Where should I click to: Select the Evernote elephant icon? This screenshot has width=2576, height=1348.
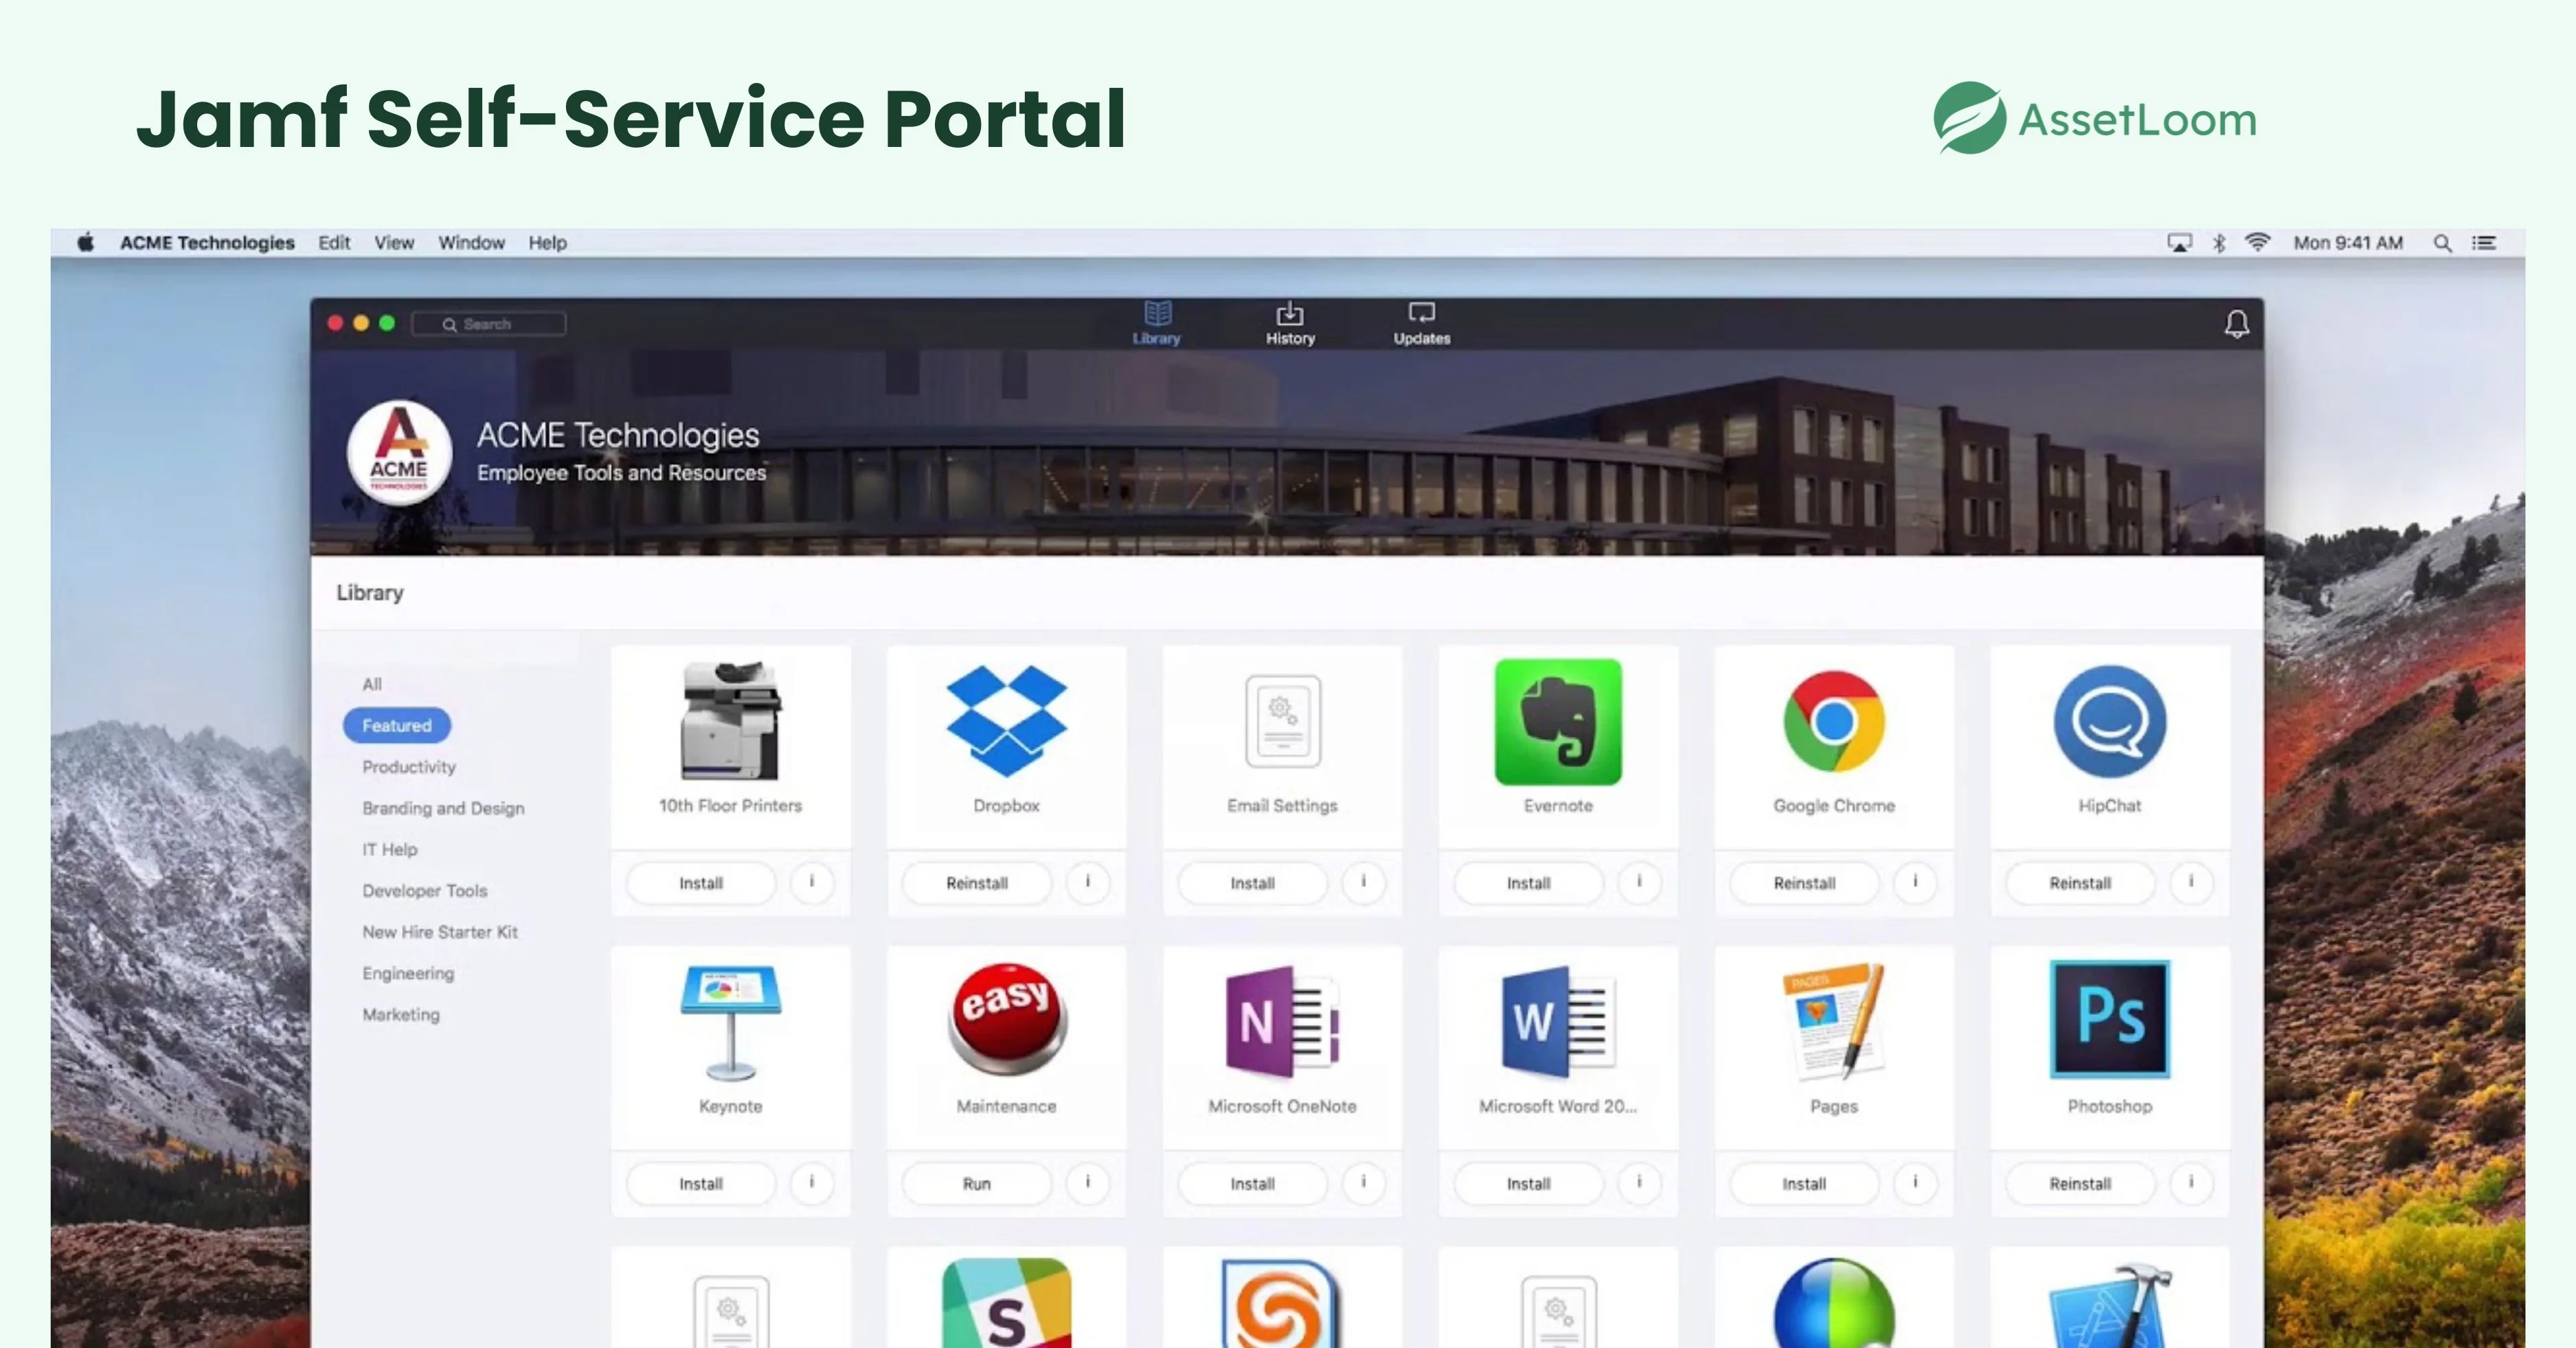1558,721
